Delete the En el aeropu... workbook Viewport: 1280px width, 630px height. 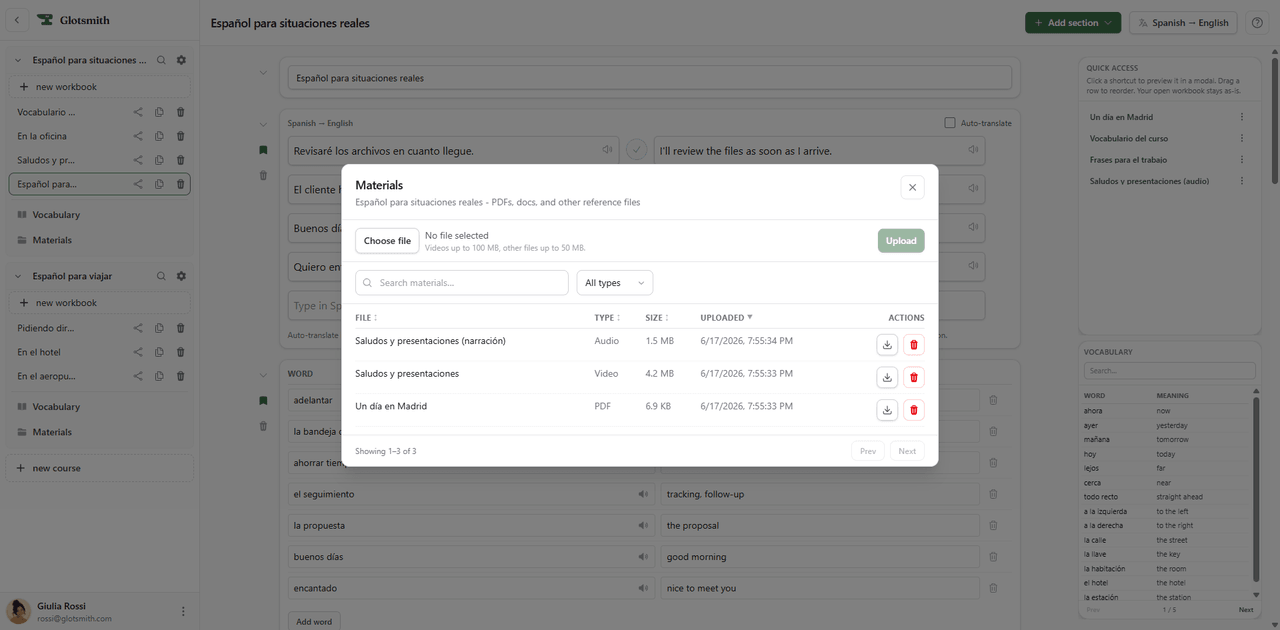pyautogui.click(x=181, y=376)
